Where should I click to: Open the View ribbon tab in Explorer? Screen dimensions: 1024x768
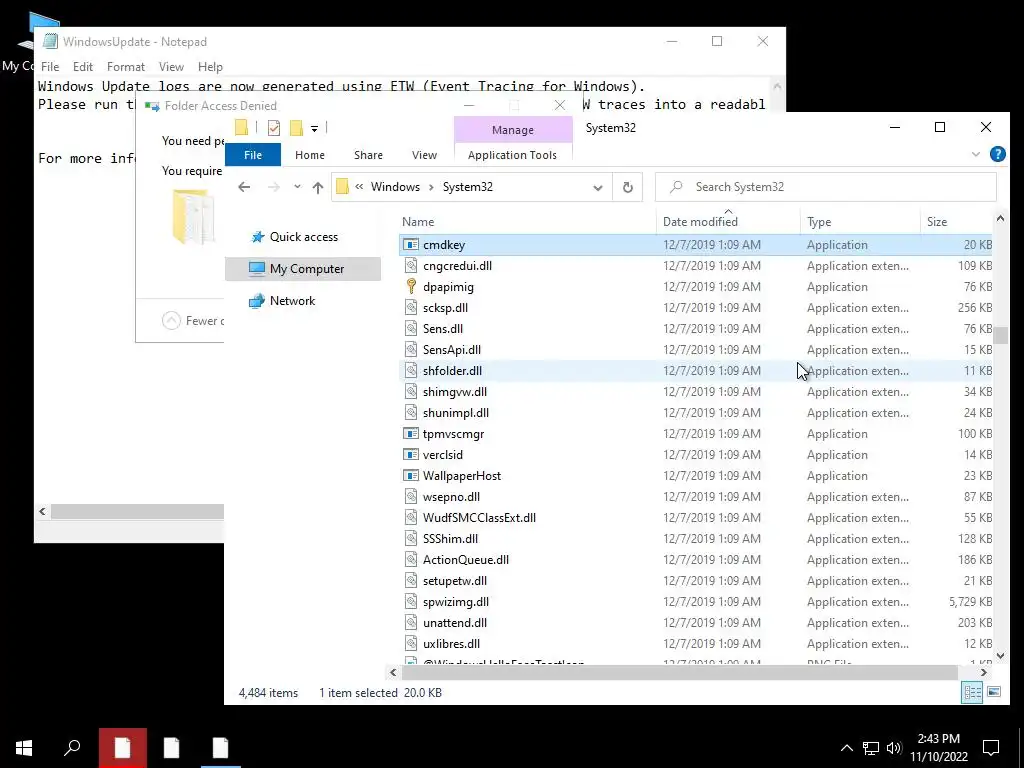tap(424, 155)
